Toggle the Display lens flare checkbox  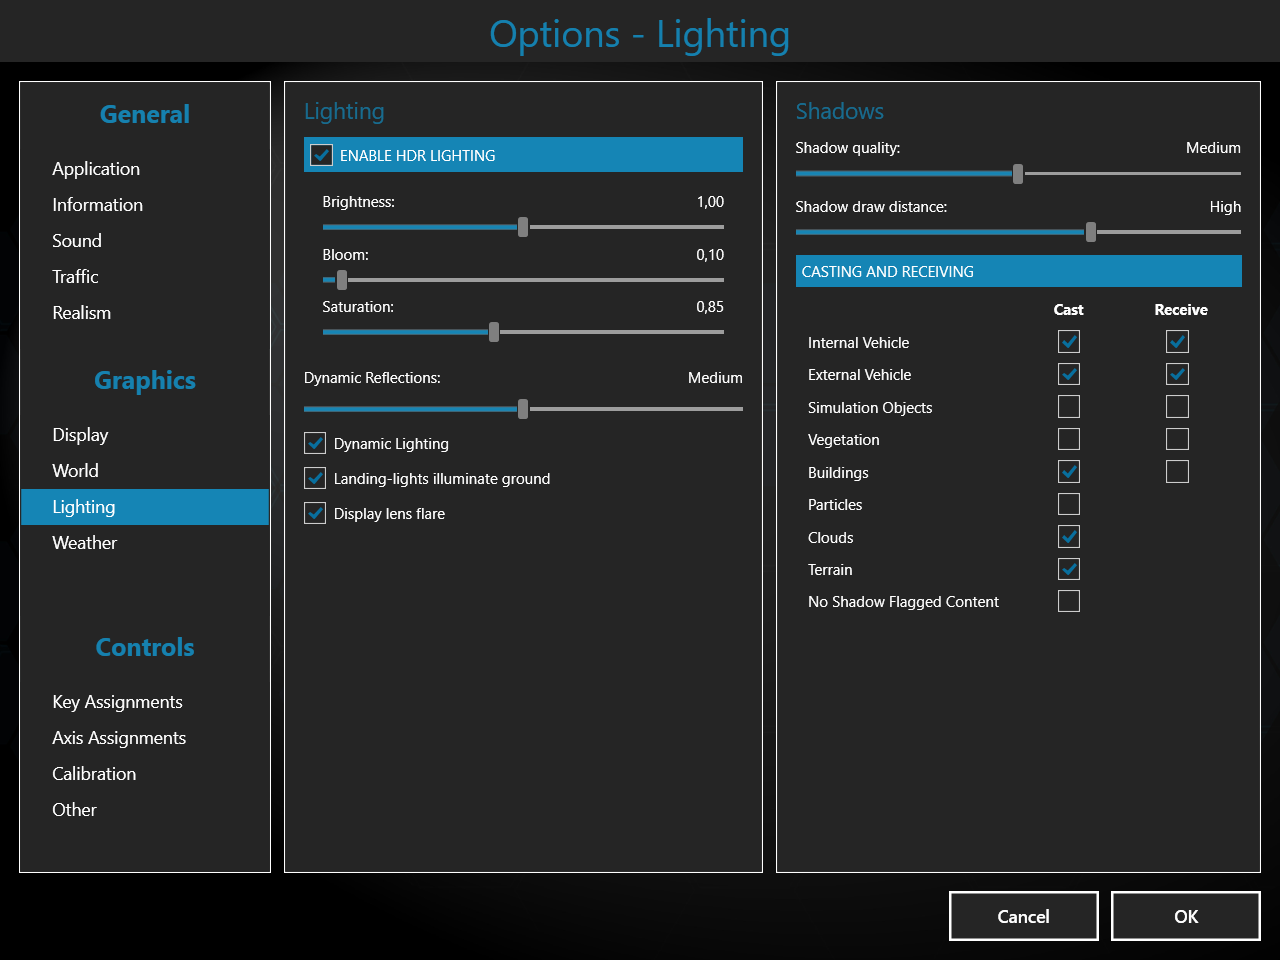[x=315, y=513]
